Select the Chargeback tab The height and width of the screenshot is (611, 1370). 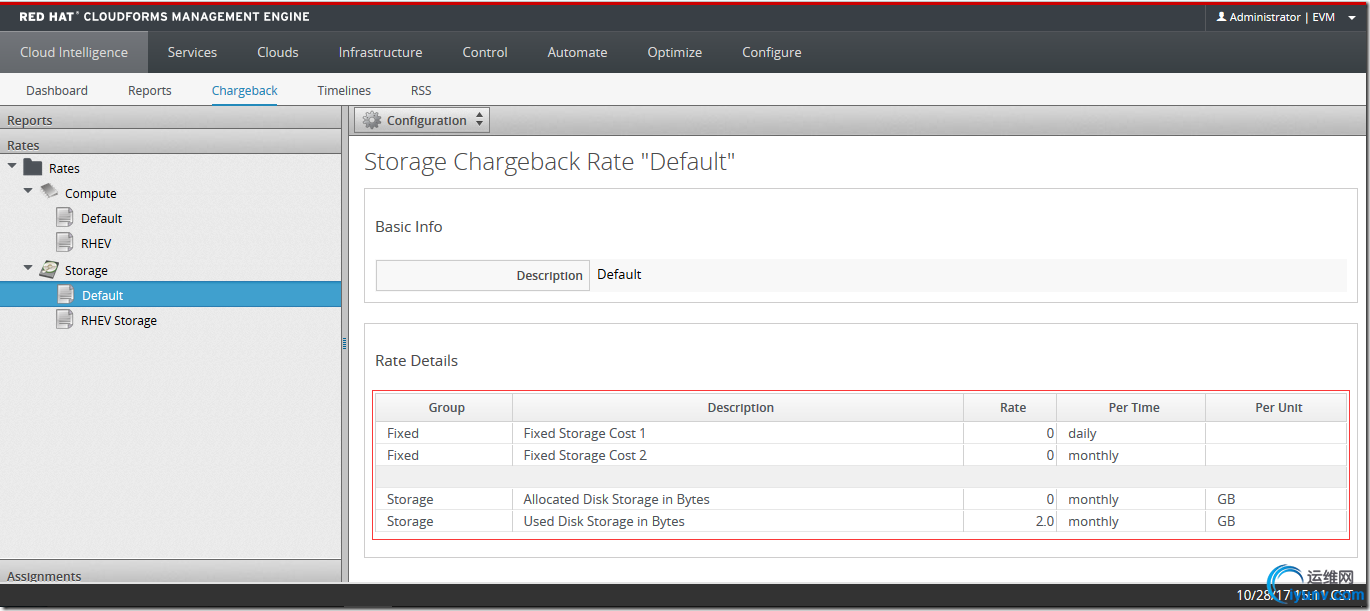click(x=245, y=90)
